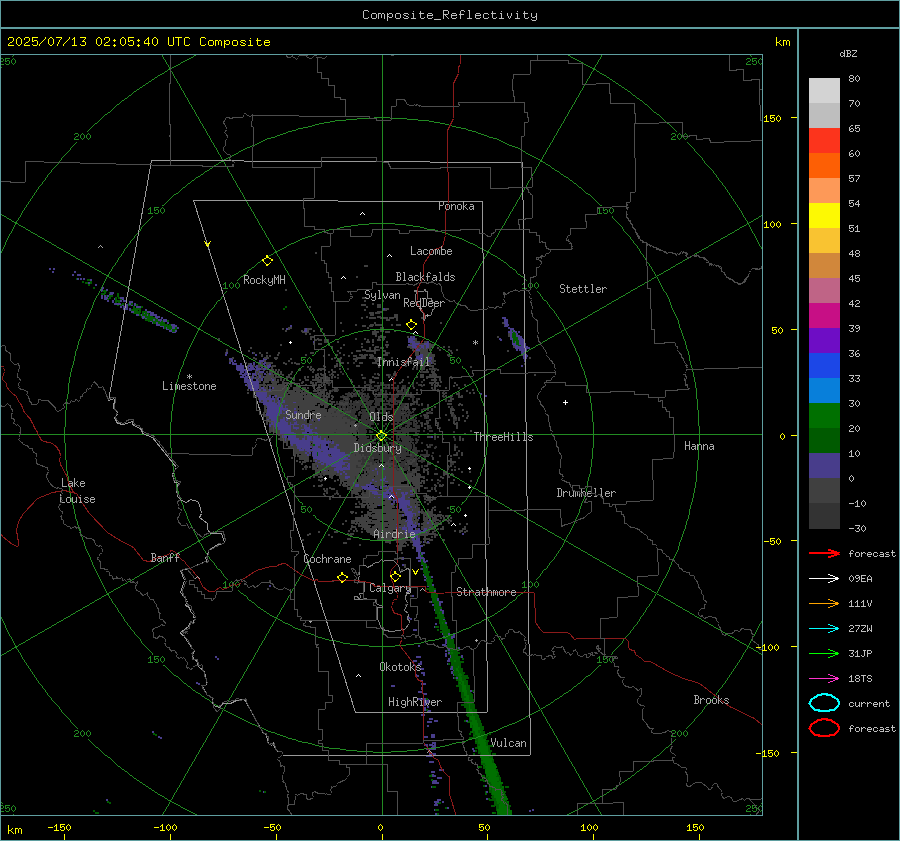900x841 pixels.
Task: Click the RockyMH label
Action: click(264, 280)
